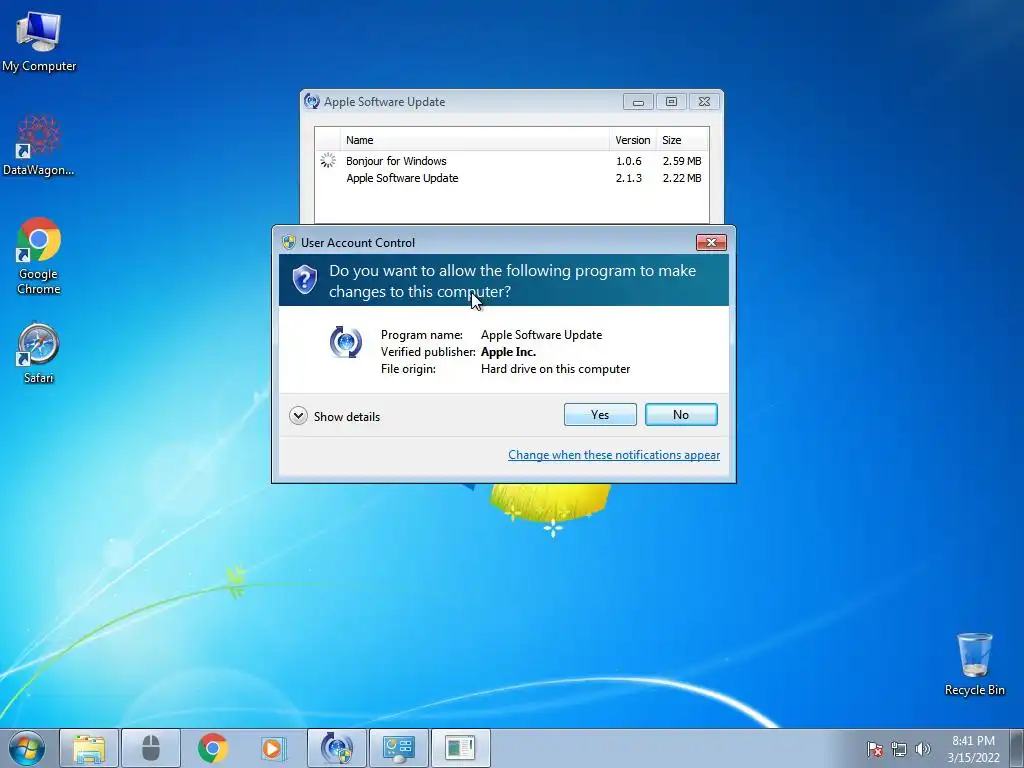
Task: Sort updates by Version column
Action: pyautogui.click(x=633, y=140)
